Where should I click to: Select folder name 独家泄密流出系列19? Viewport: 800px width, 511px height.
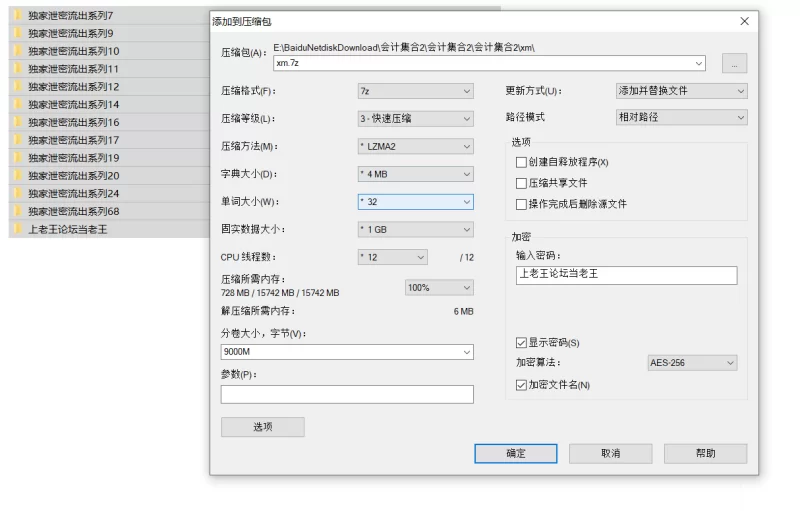pos(73,158)
